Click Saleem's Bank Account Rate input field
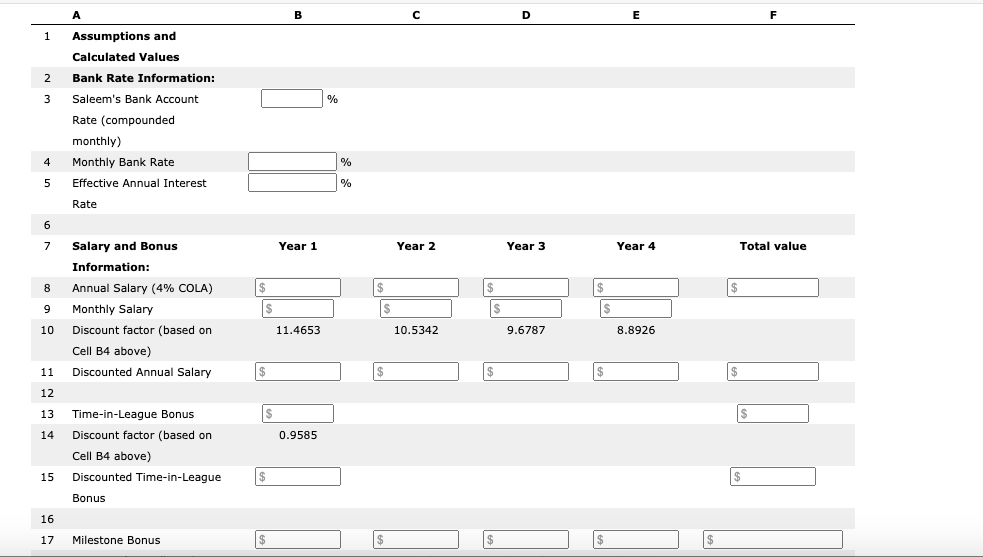This screenshot has width=983, height=557. point(292,98)
